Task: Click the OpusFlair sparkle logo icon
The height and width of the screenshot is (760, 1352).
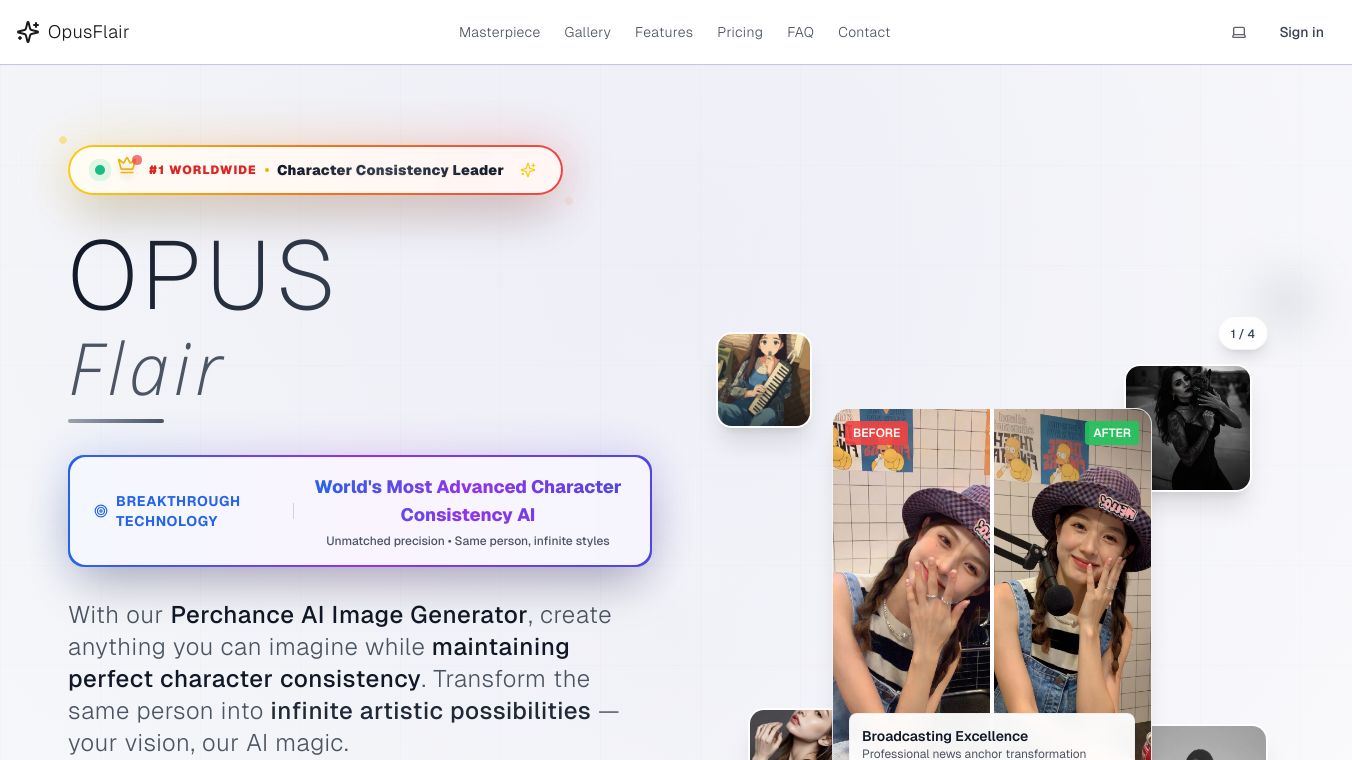Action: pos(28,32)
